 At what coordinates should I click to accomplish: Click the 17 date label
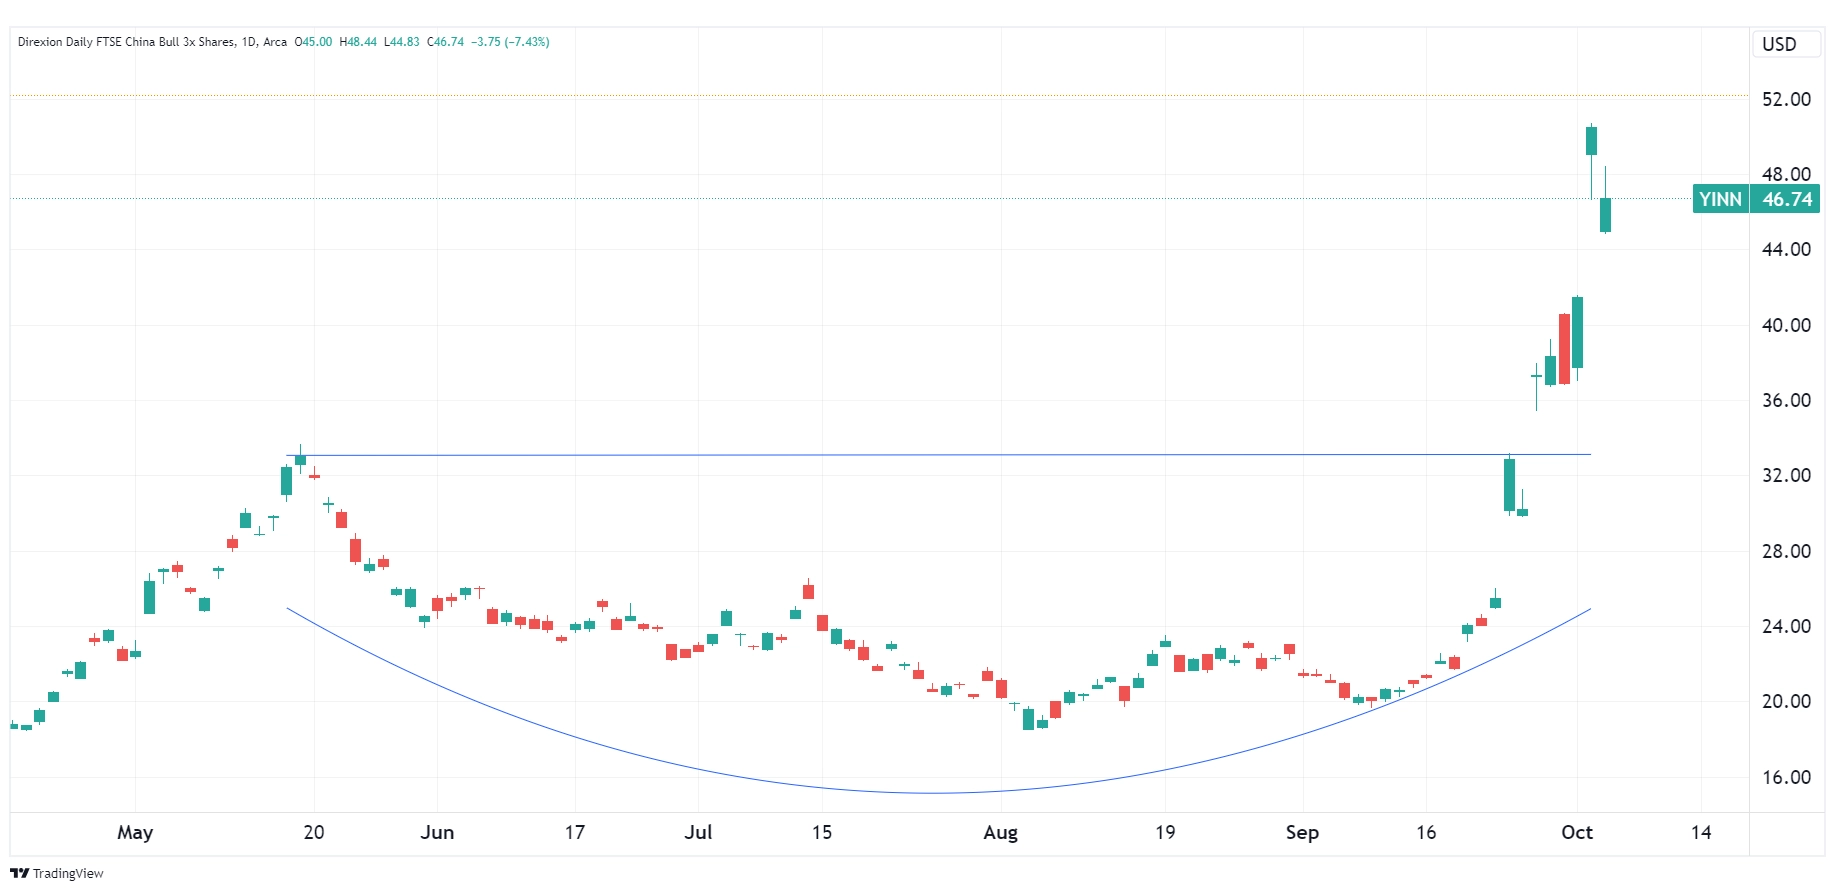[x=574, y=832]
